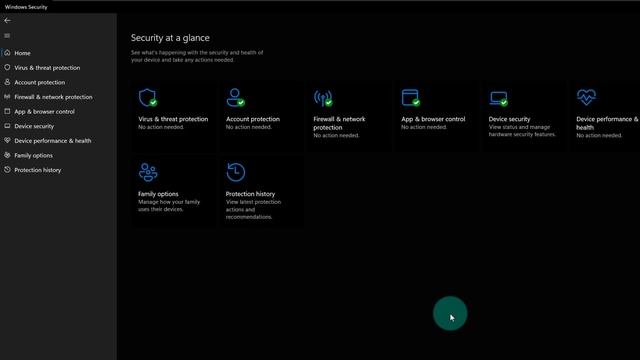Open Device performance & health from sidebar
640x360 pixels.
pyautogui.click(x=53, y=141)
